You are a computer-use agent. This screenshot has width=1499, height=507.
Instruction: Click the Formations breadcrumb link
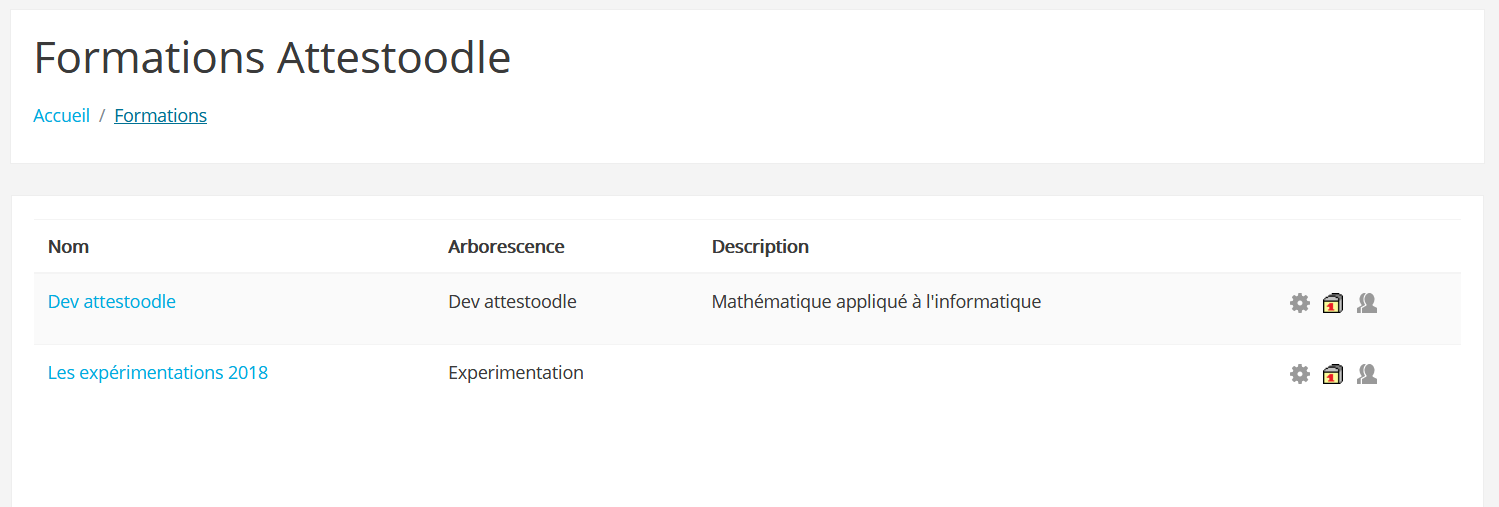[160, 115]
